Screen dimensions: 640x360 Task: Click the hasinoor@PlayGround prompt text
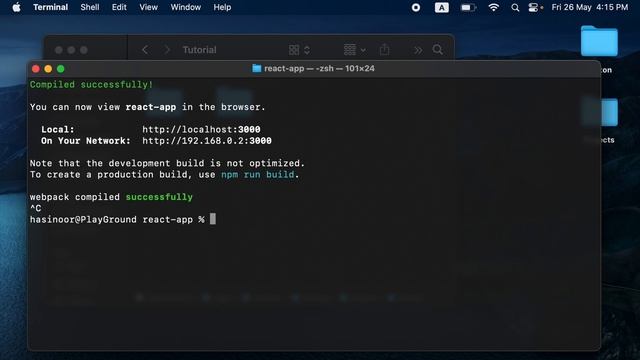(x=83, y=220)
